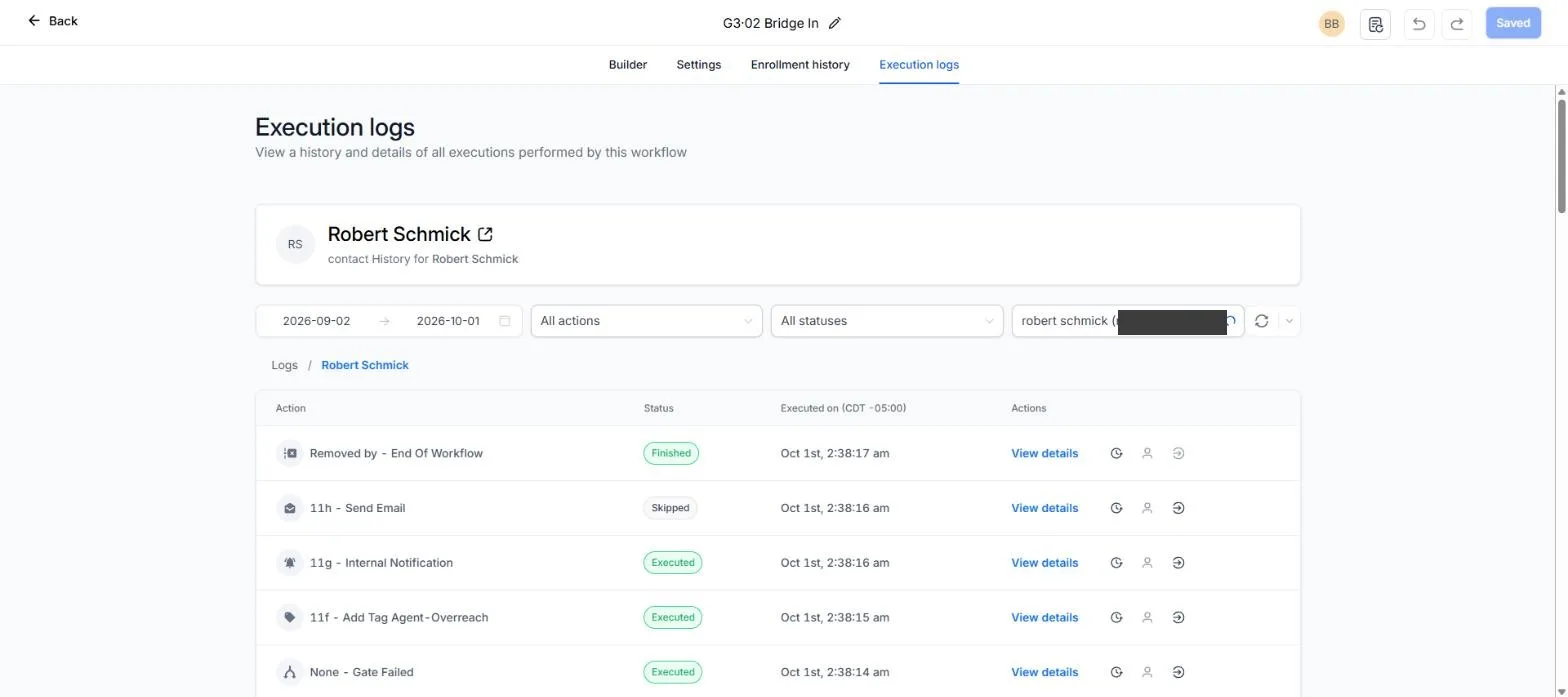View details for 11f Add Tag Agent-Overreach

[x=1045, y=617]
